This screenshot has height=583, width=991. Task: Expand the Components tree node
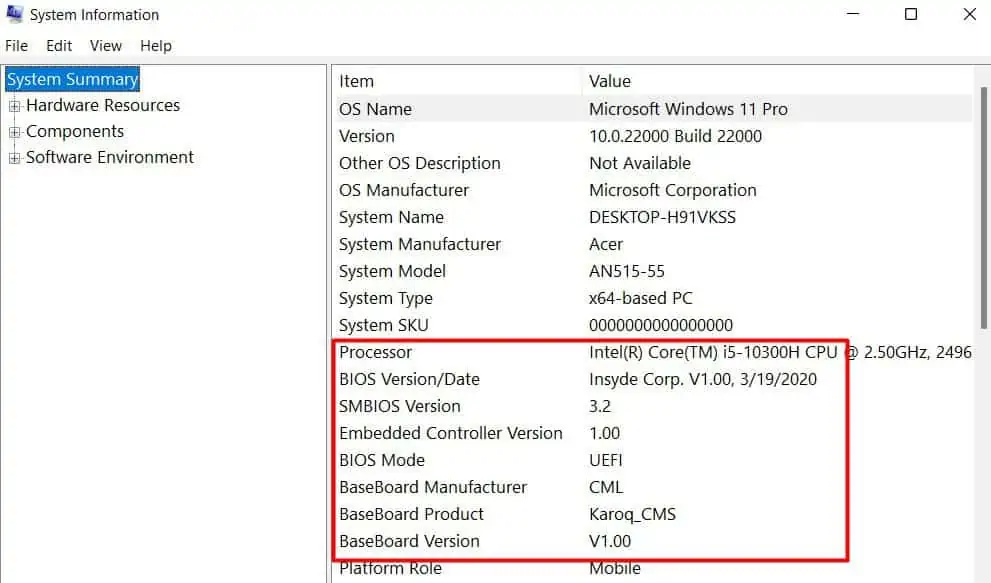coord(15,132)
